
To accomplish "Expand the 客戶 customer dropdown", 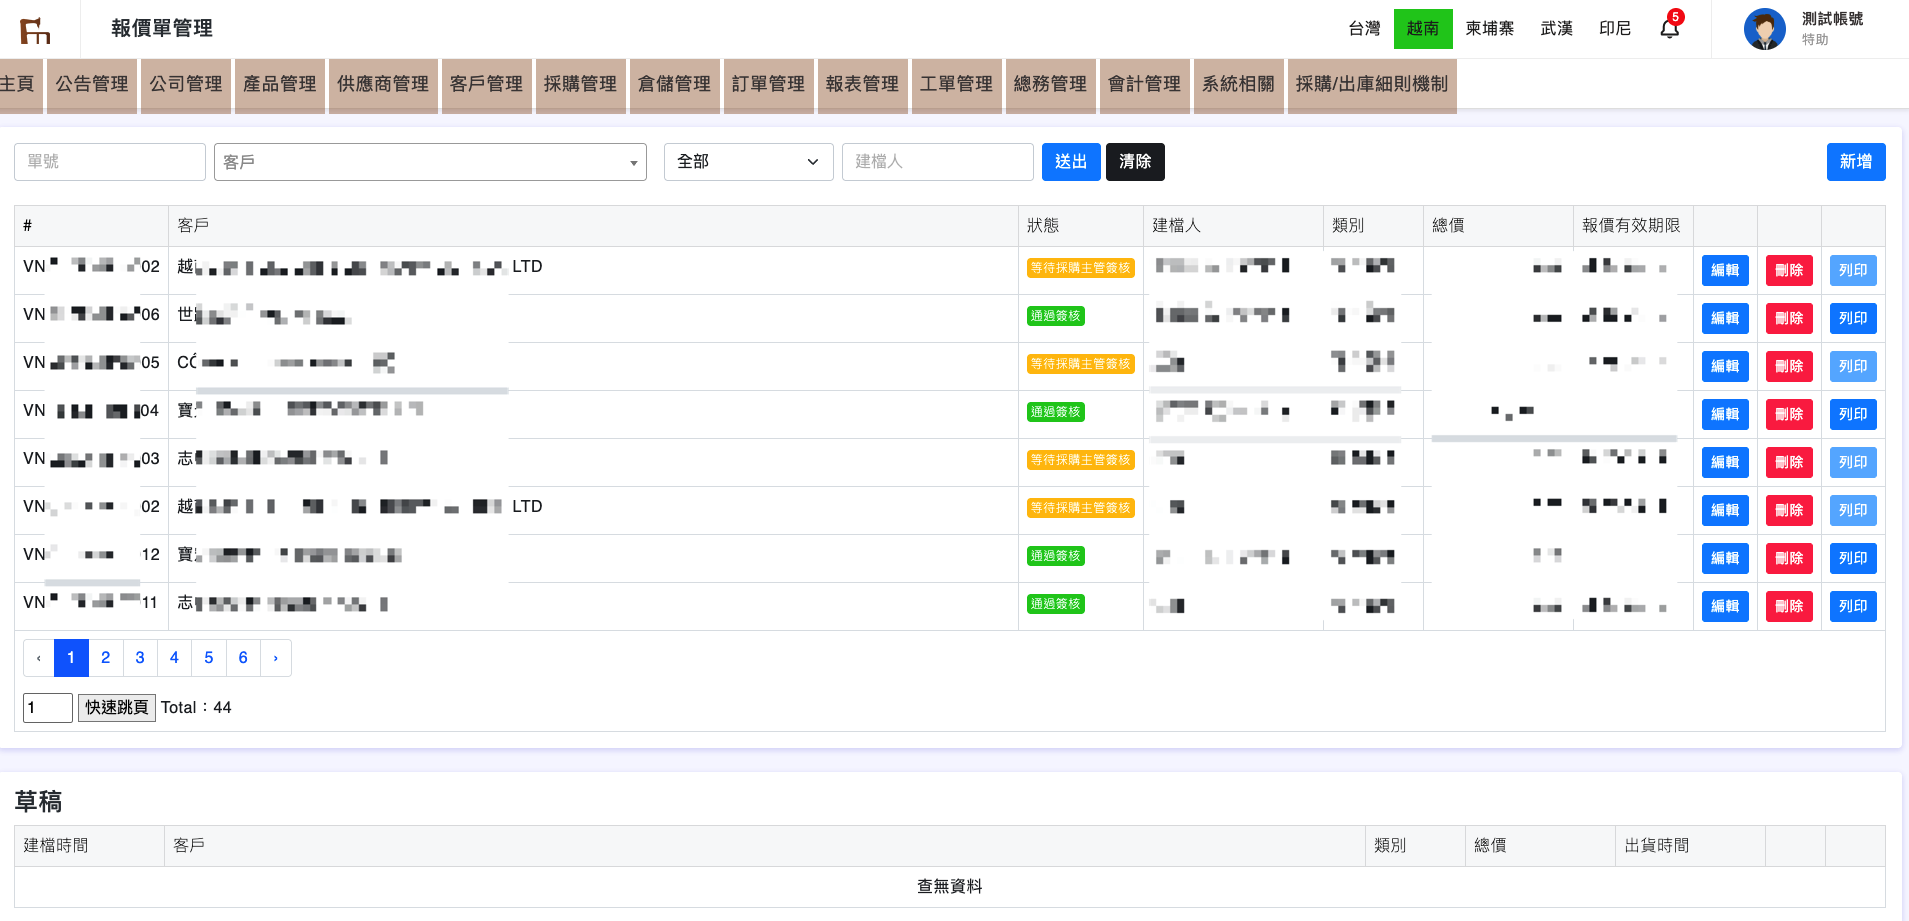I will point(430,162).
